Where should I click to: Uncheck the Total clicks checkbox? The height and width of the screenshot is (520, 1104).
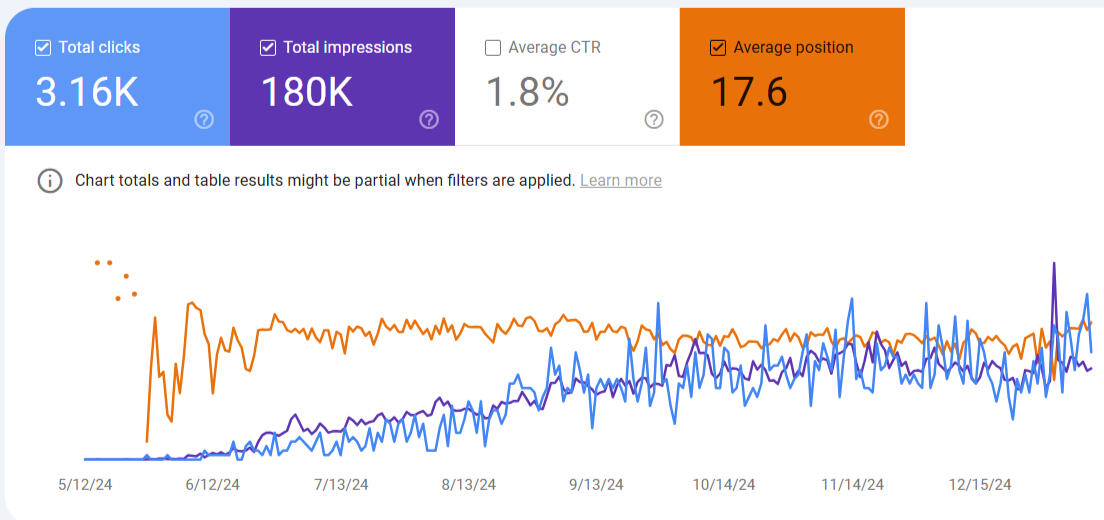(x=43, y=47)
